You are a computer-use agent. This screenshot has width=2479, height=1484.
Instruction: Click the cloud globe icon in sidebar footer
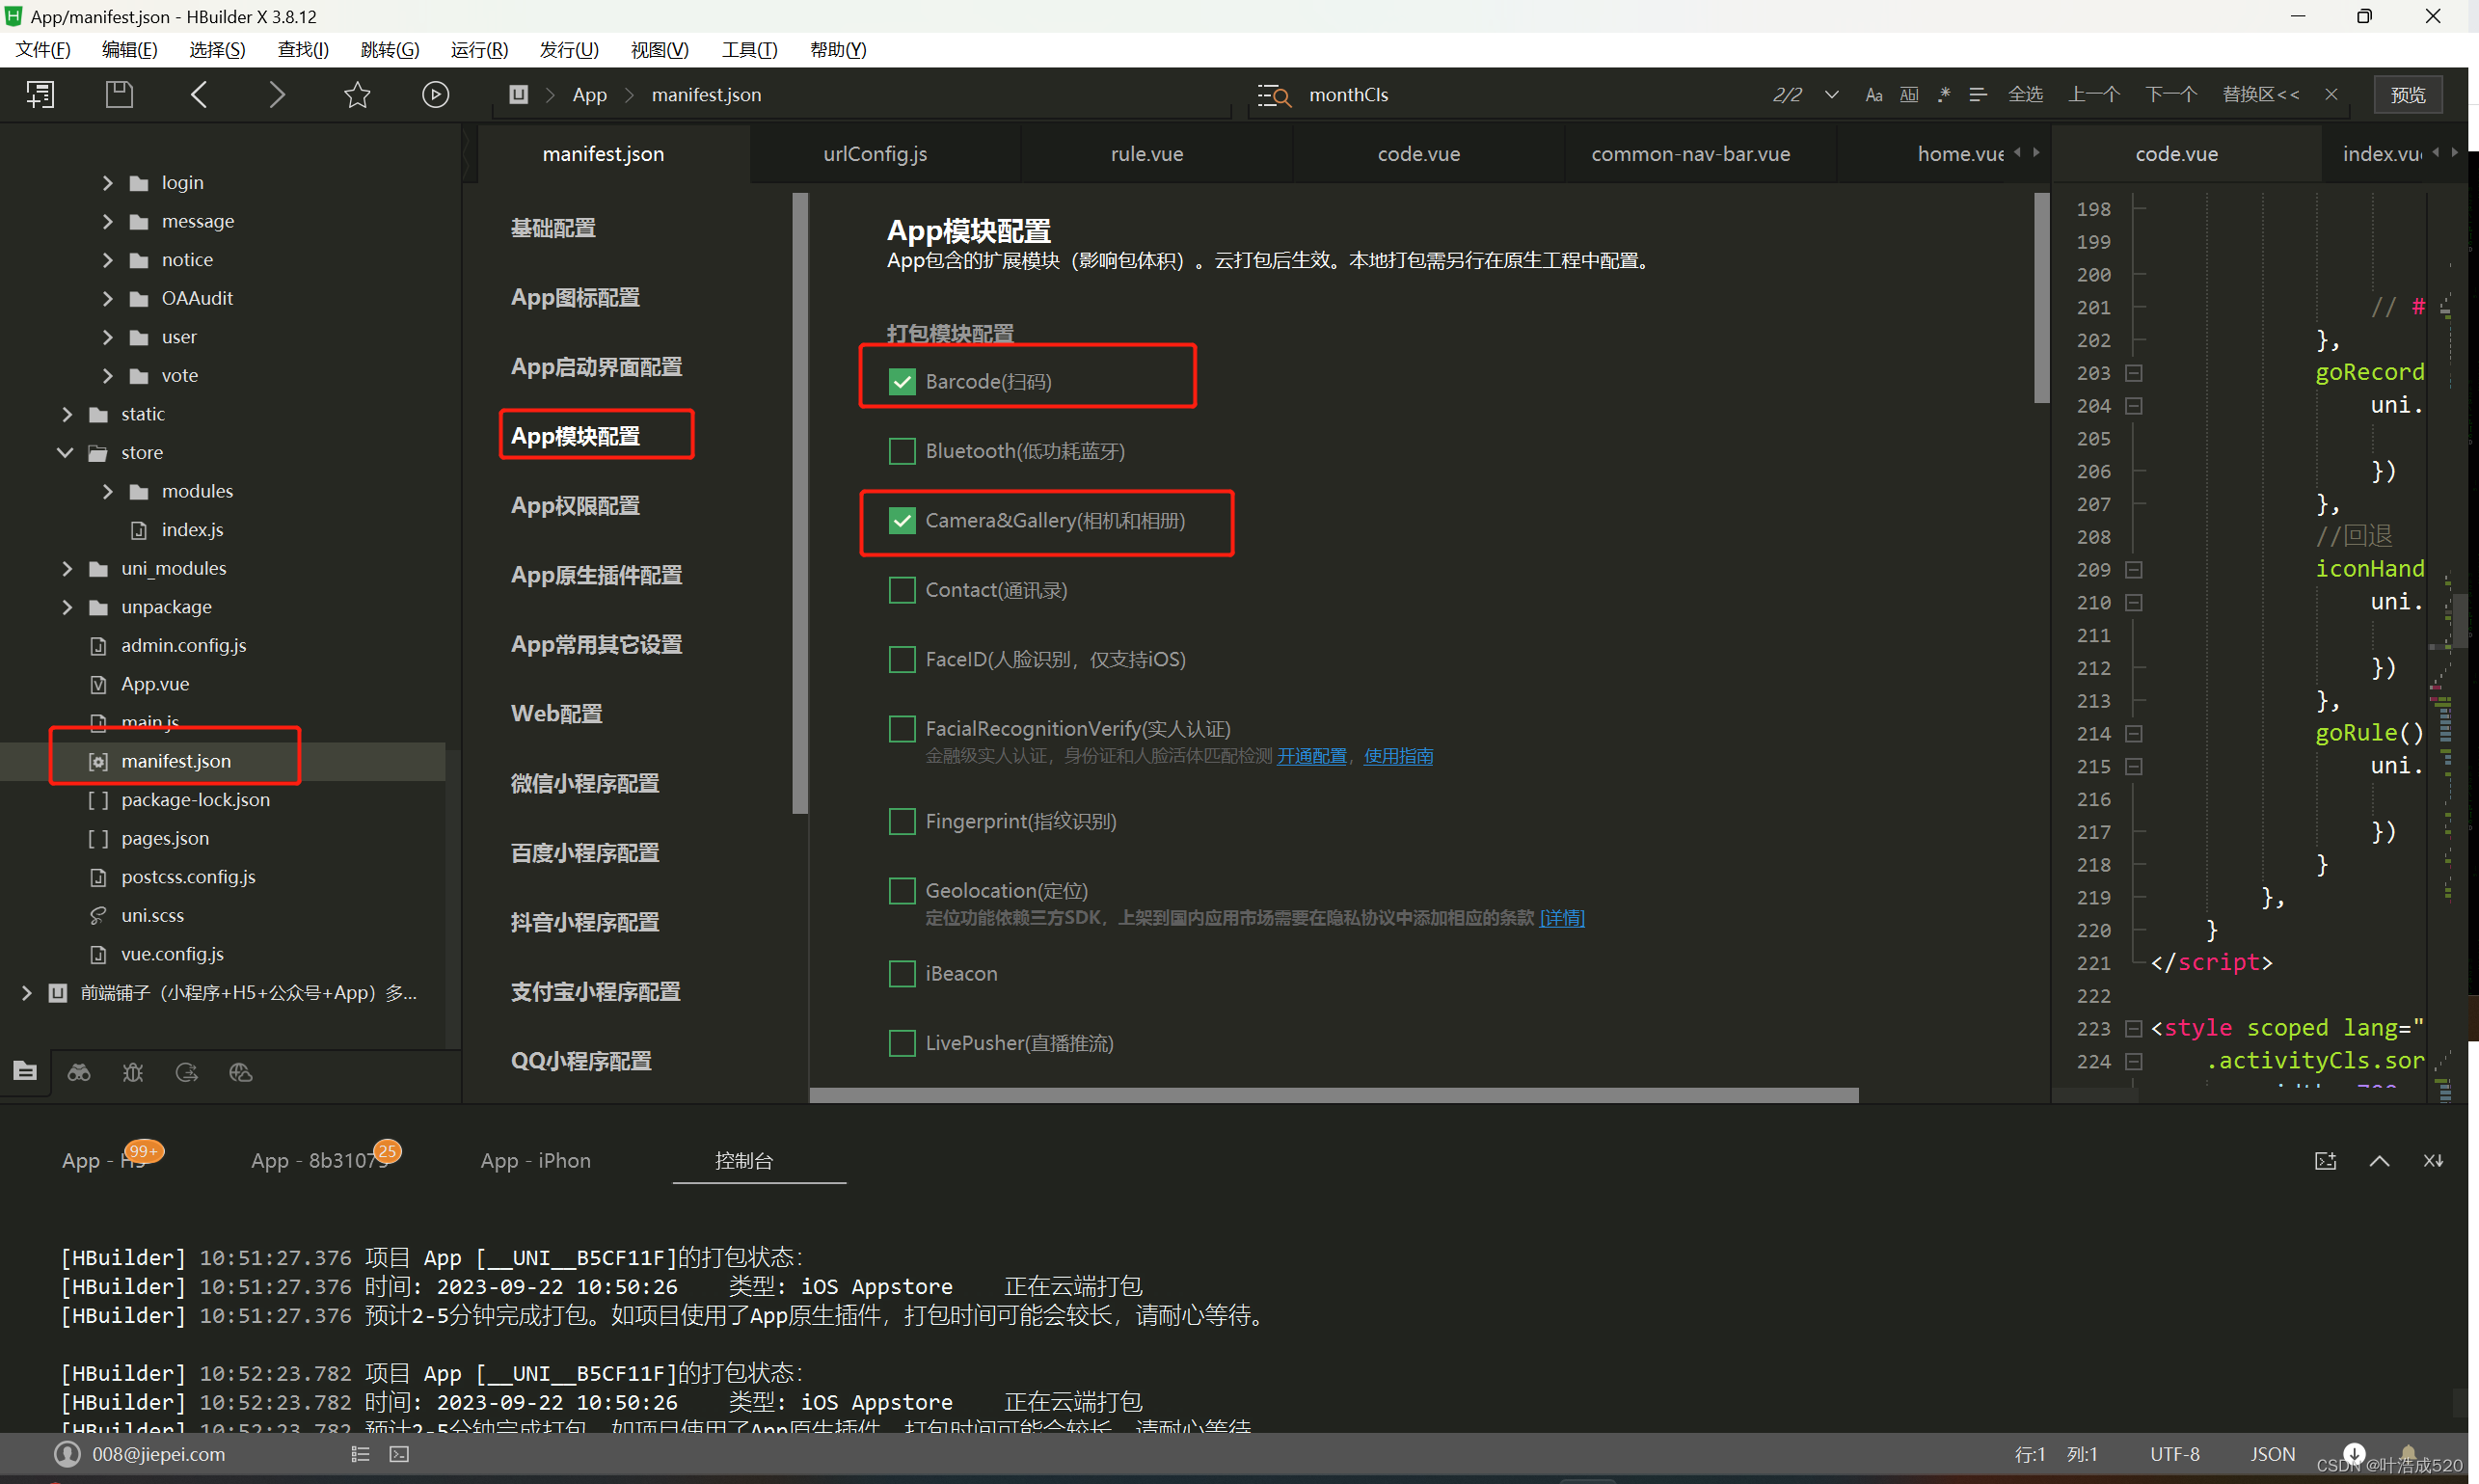pyautogui.click(x=241, y=1072)
